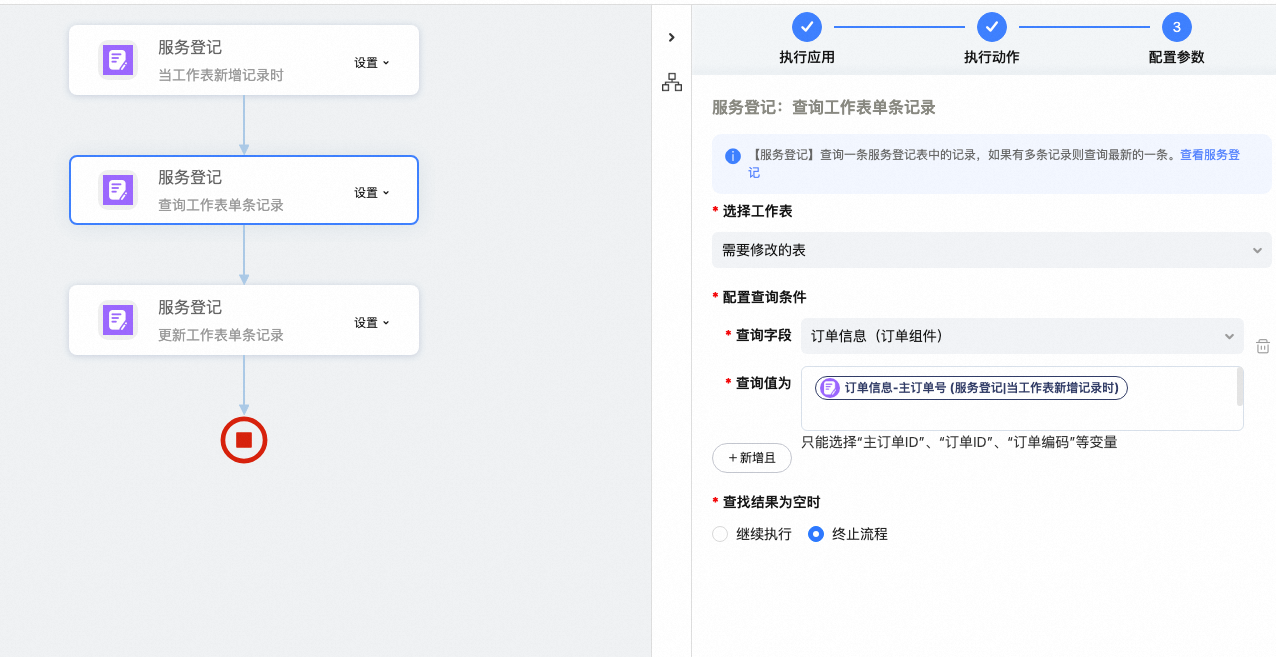Image resolution: width=1276 pixels, height=657 pixels.
Task: Open the 查询字段 dropdown
Action: (1022, 337)
